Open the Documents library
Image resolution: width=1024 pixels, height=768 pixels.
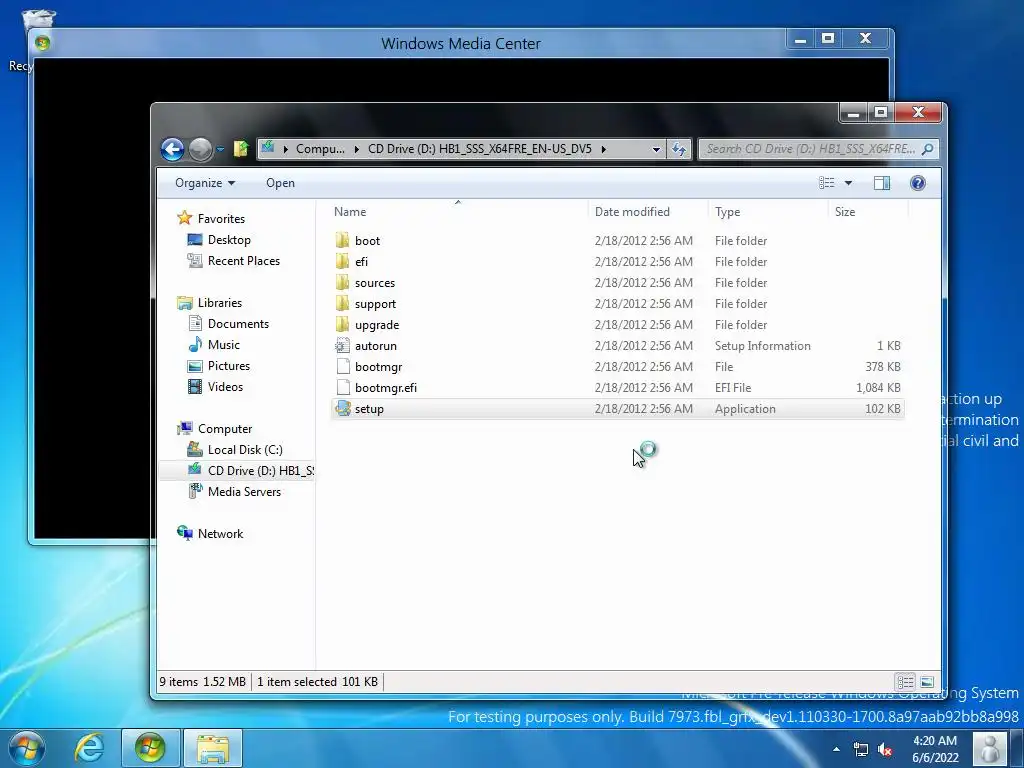(x=238, y=323)
